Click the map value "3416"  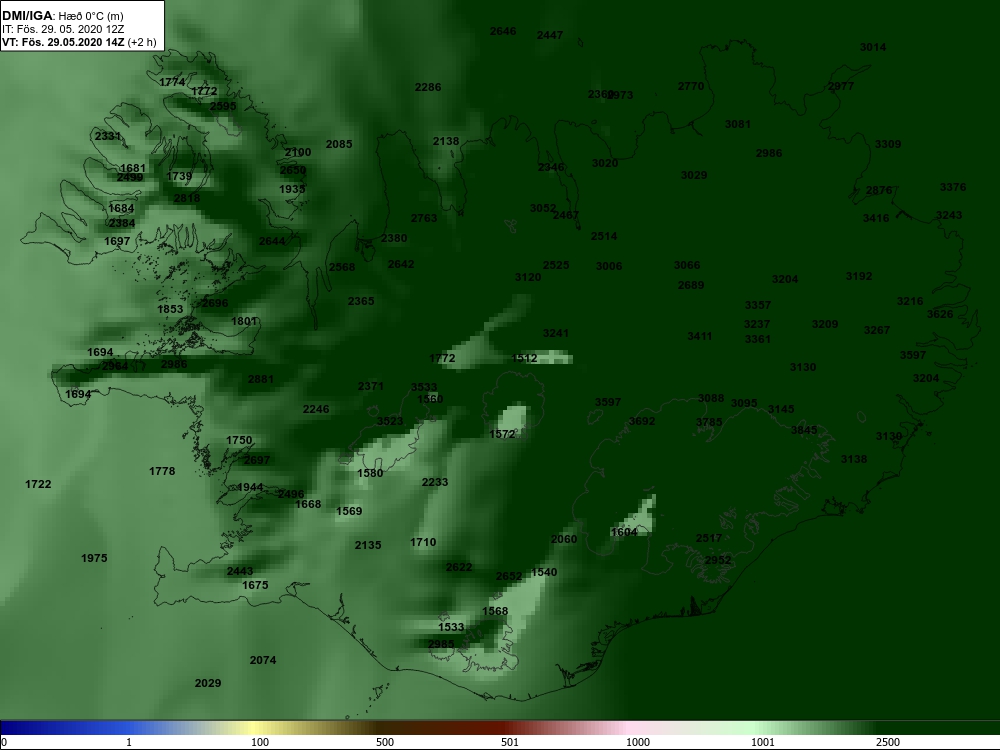[876, 218]
